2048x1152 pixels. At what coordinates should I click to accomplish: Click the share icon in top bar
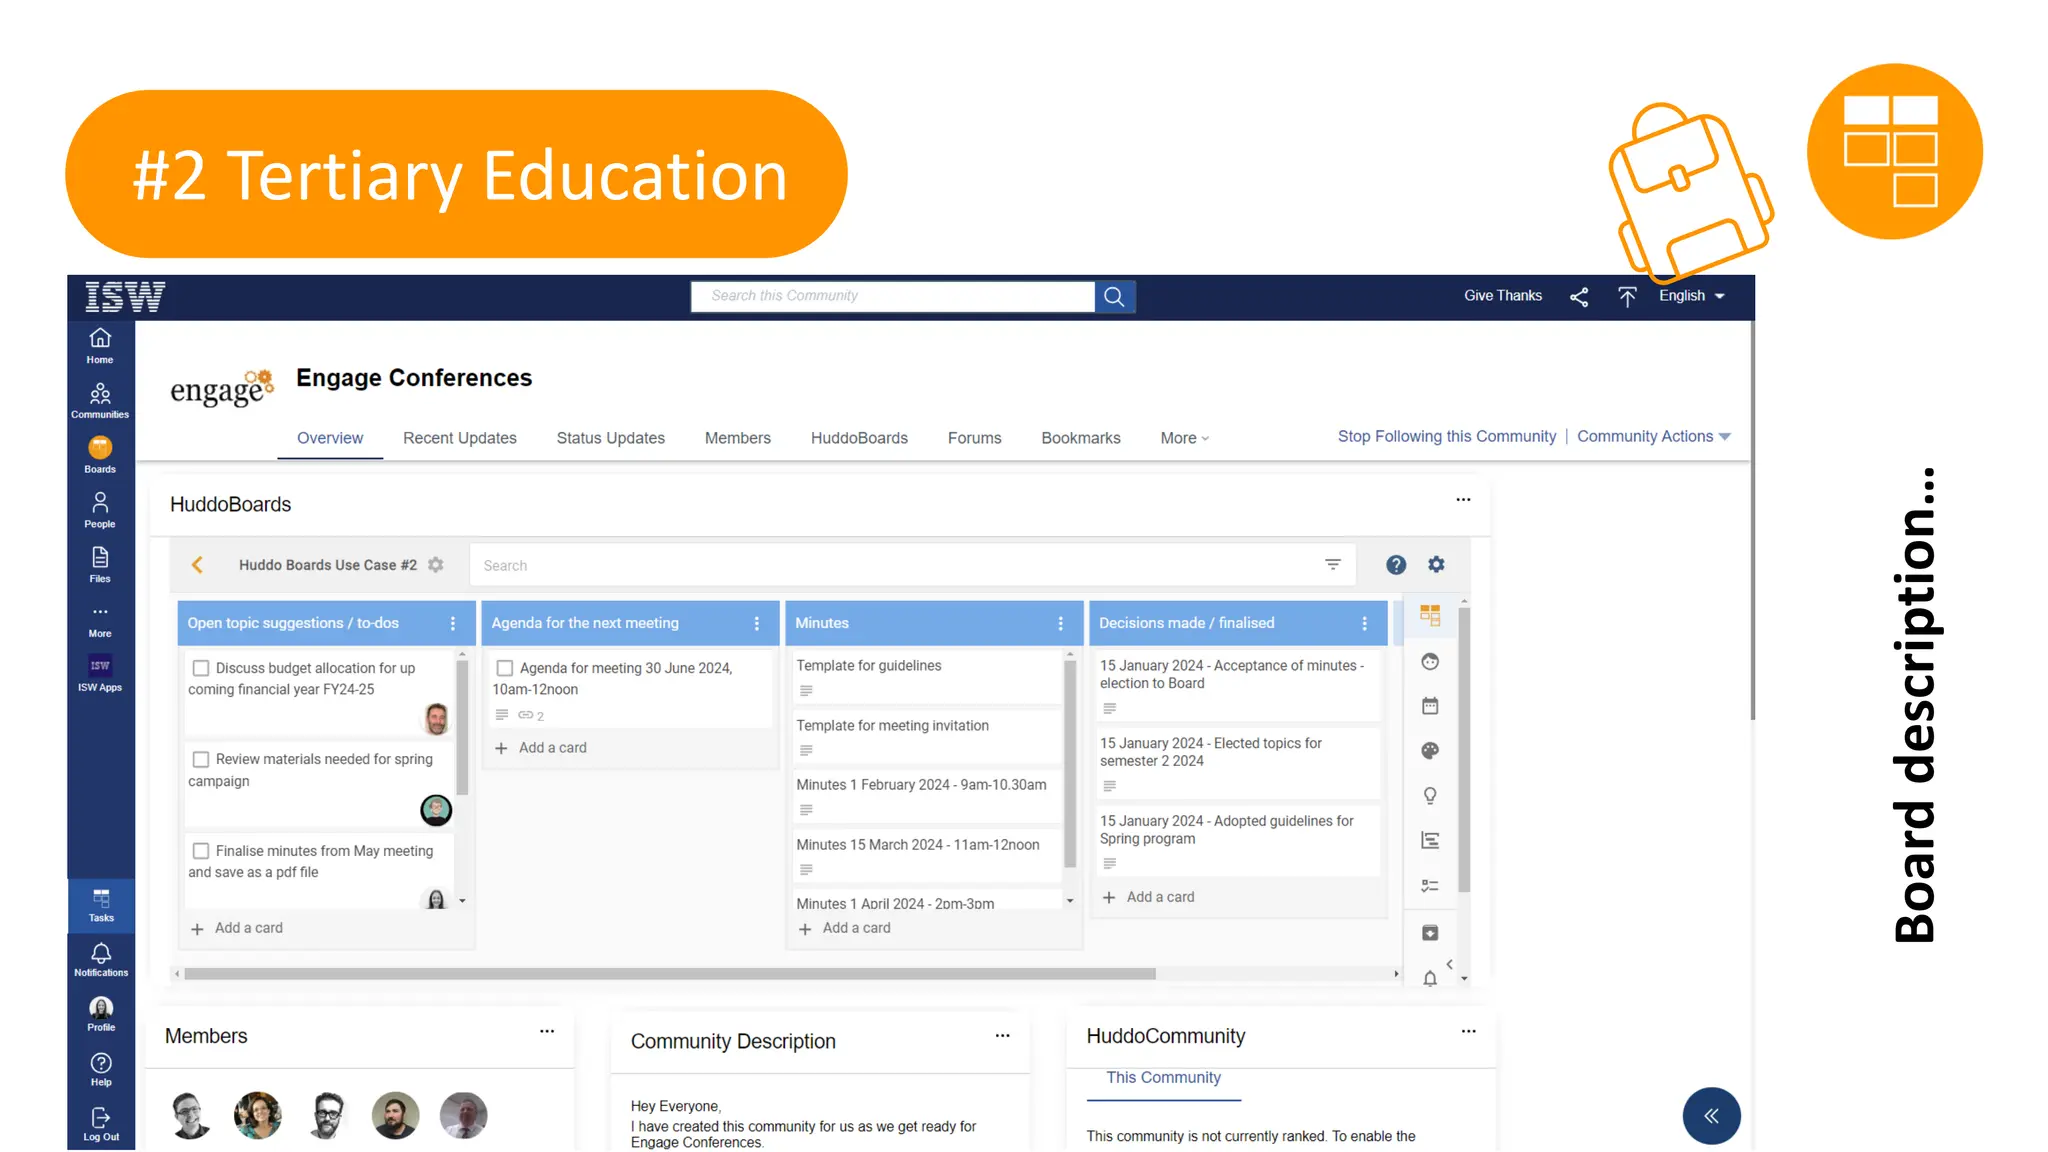click(x=1579, y=297)
